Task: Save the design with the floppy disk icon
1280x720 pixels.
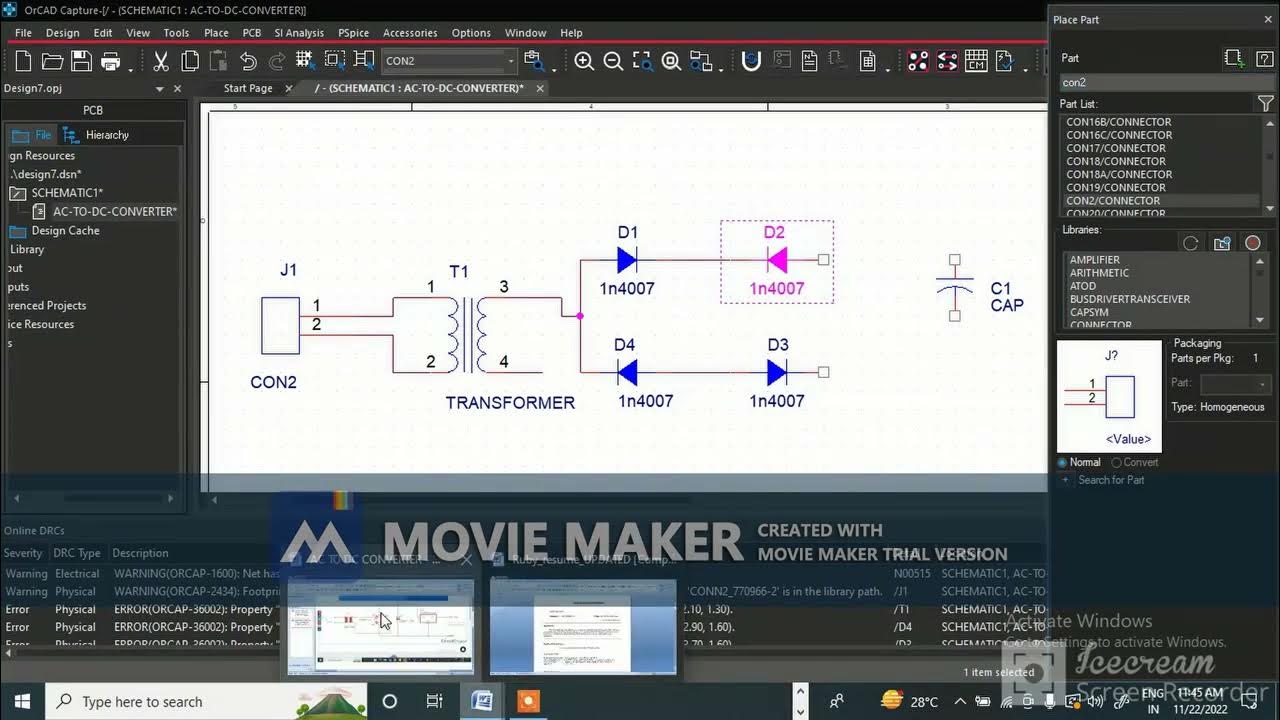Action: [81, 61]
